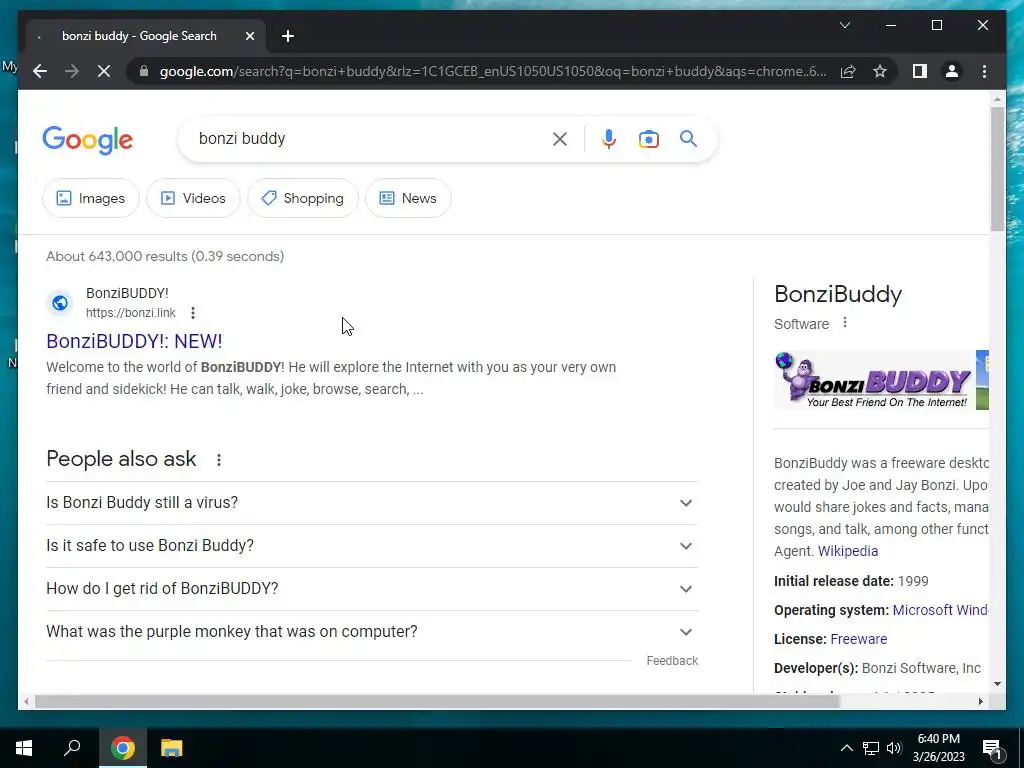Start a voice search with the microphone

tap(609, 139)
